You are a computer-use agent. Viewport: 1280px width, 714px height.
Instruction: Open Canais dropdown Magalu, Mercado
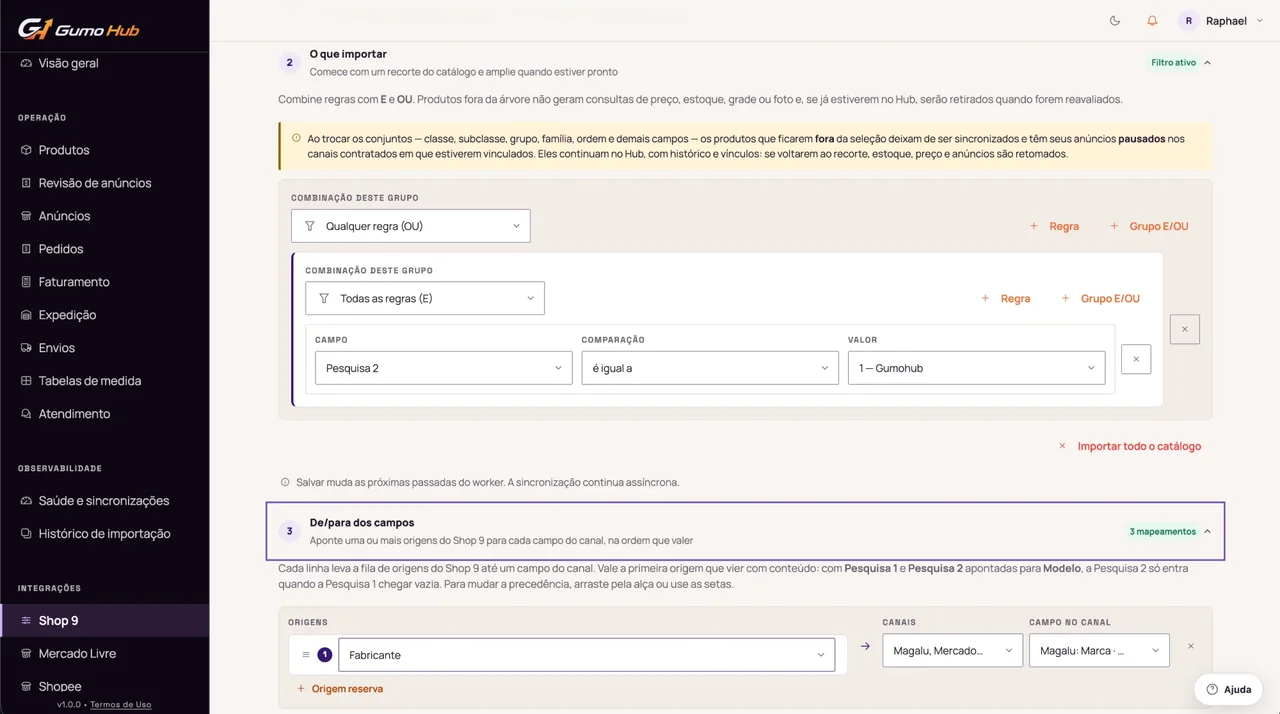pos(953,650)
